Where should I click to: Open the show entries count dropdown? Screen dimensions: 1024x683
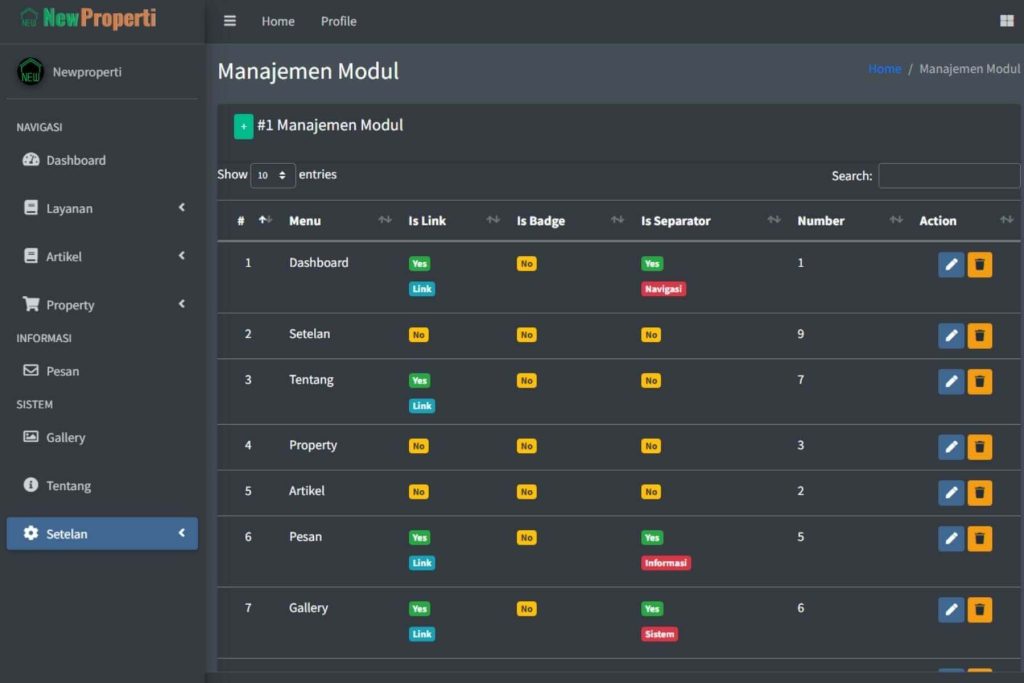273,175
